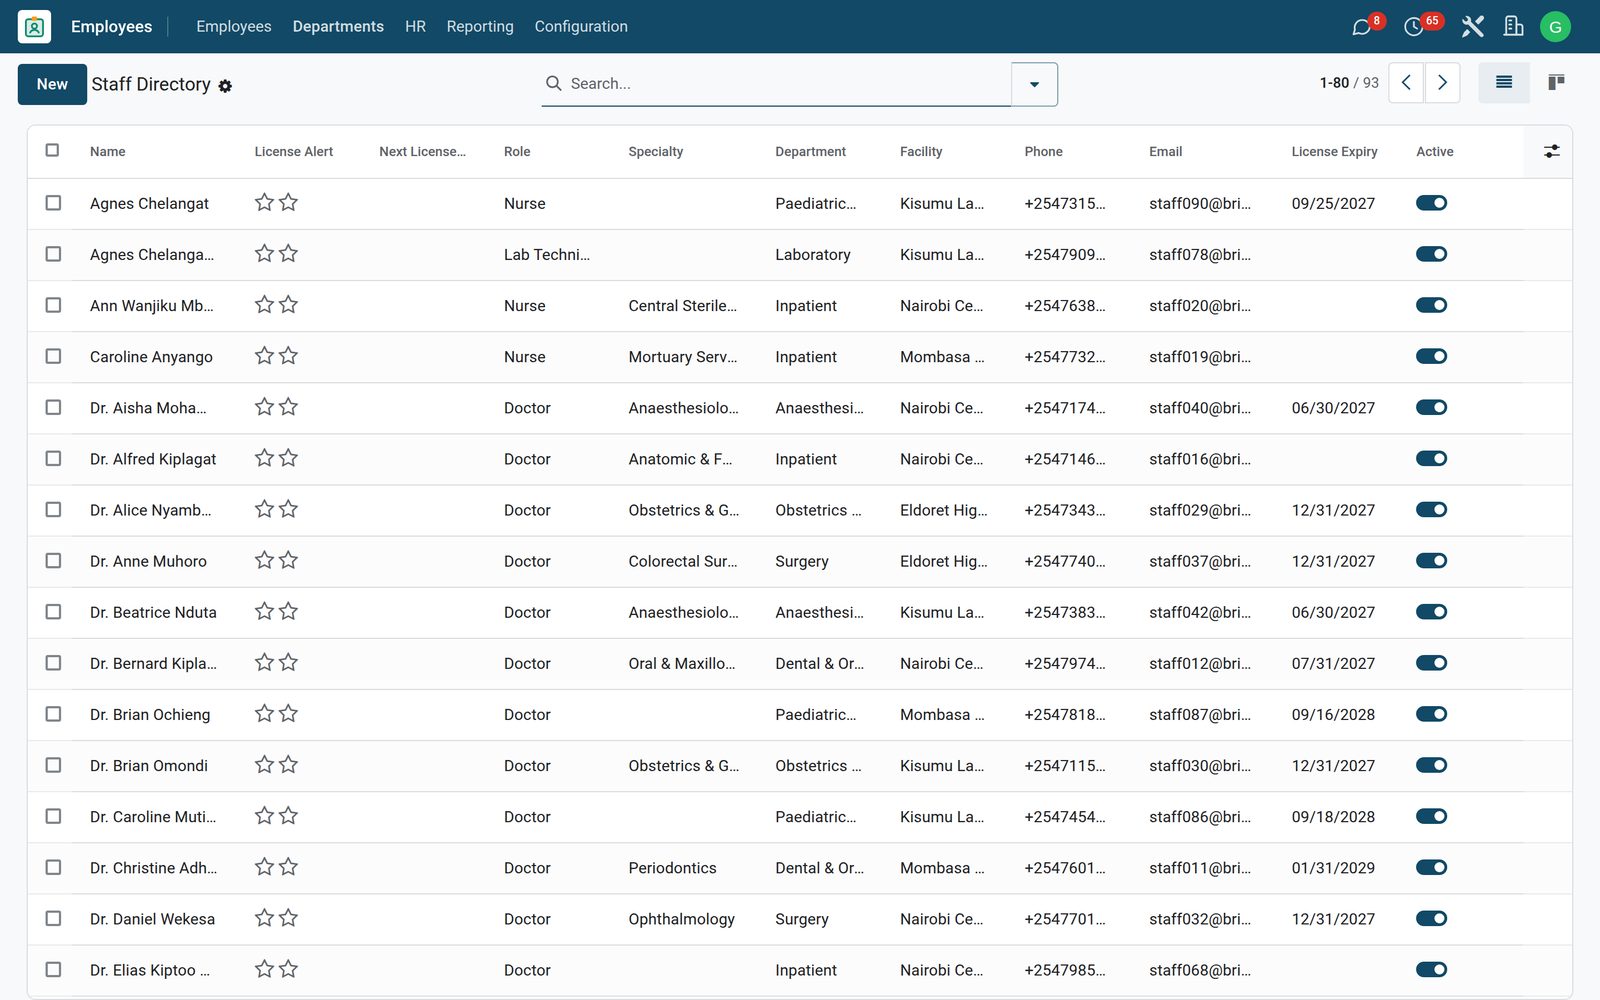Open the Staff Directory gear settings
The height and width of the screenshot is (1000, 1600).
pyautogui.click(x=225, y=86)
